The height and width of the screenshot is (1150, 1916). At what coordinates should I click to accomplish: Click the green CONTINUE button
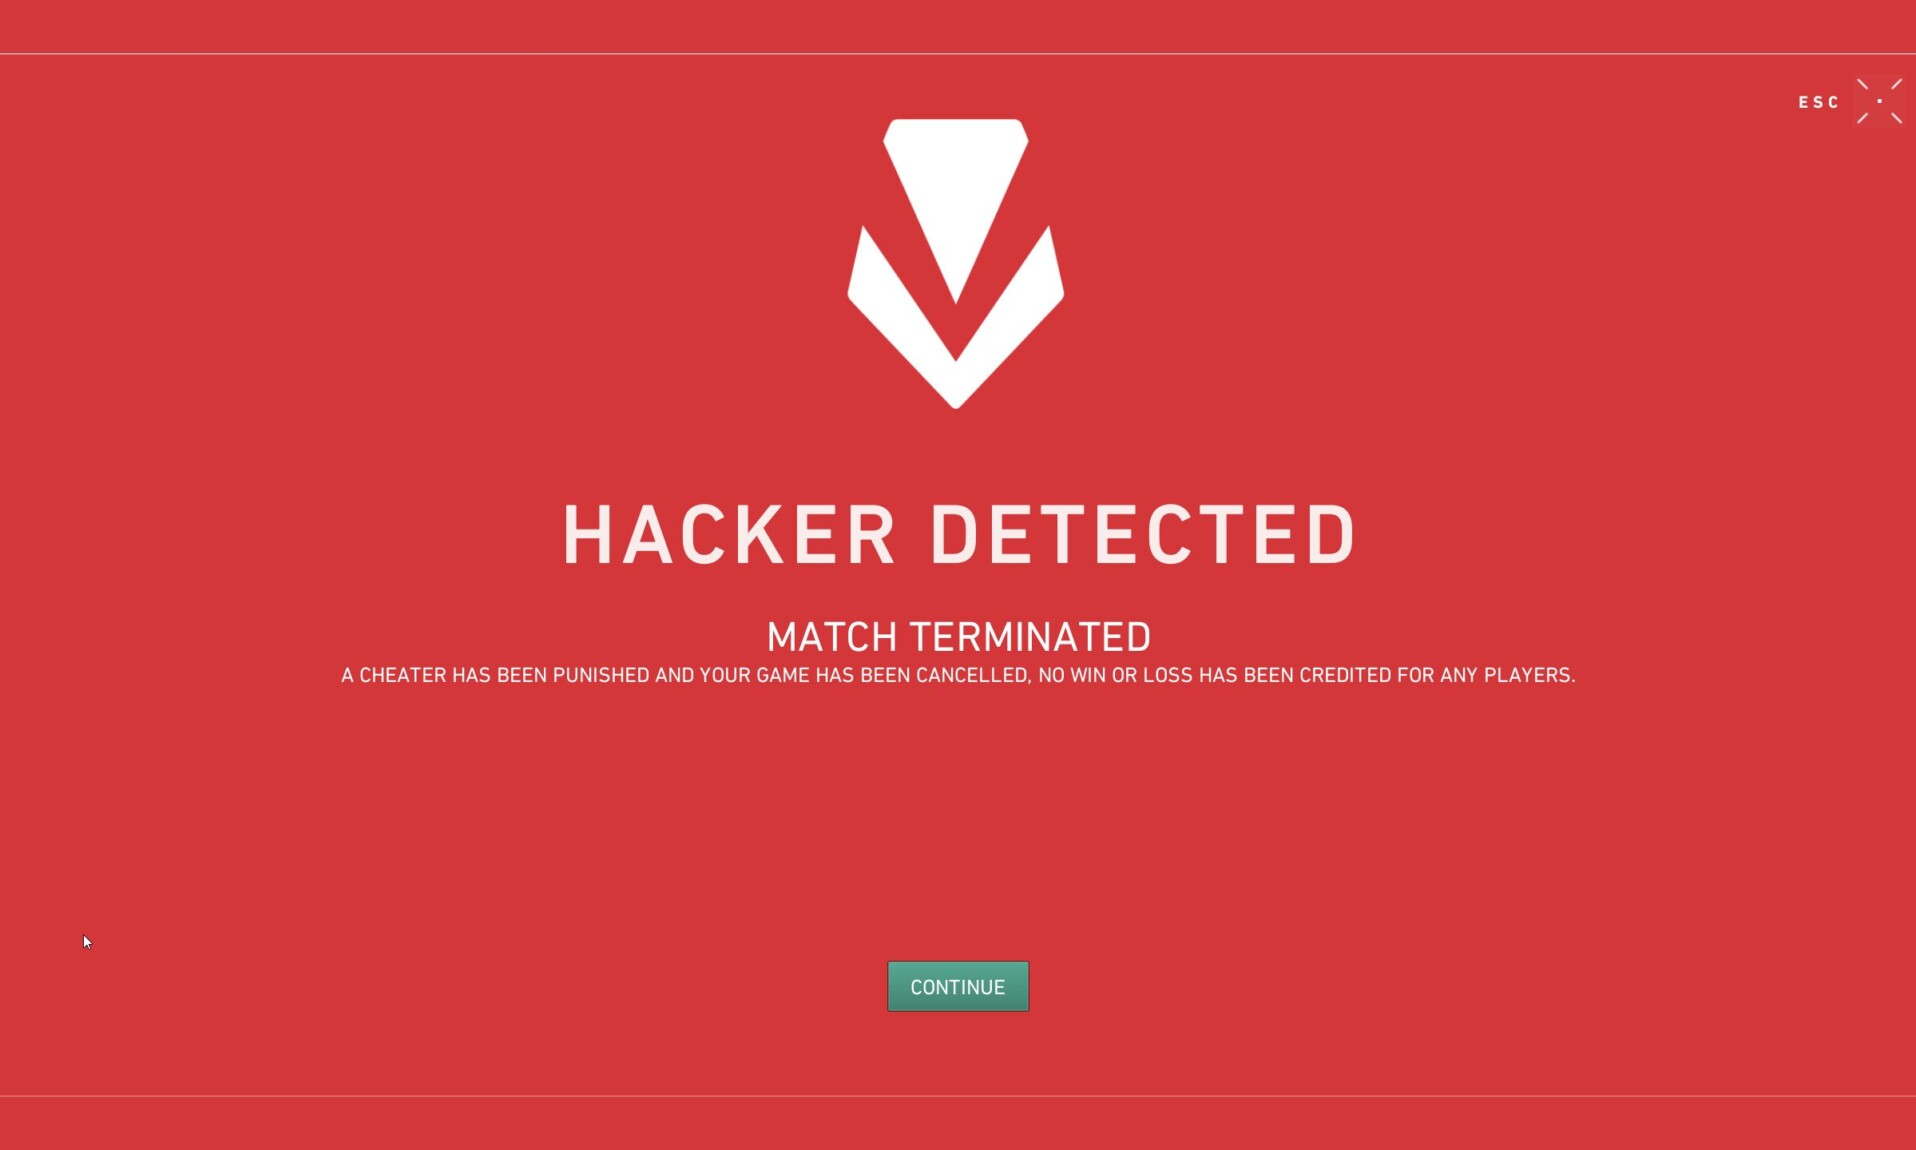tap(958, 986)
